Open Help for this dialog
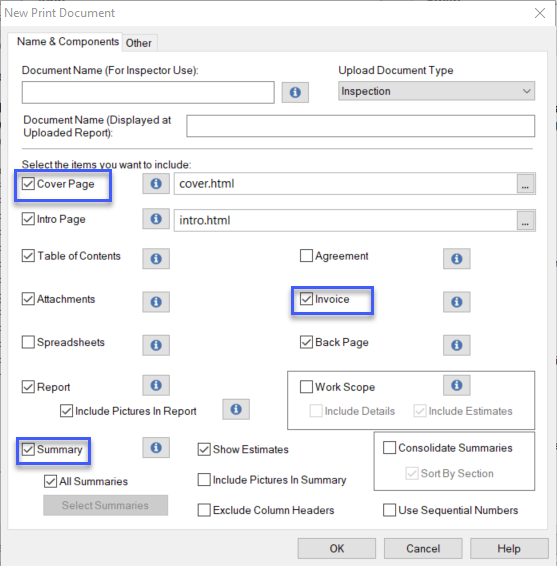This screenshot has height=566, width=557. click(x=509, y=549)
